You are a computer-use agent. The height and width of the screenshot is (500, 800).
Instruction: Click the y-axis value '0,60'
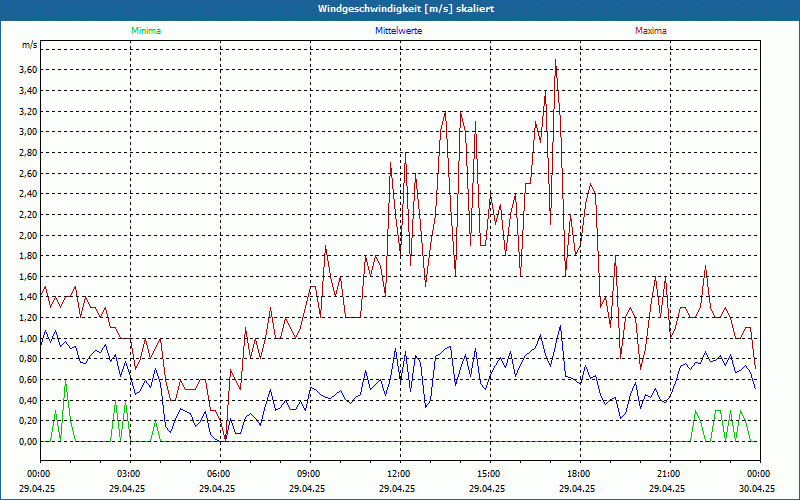[x=28, y=380]
